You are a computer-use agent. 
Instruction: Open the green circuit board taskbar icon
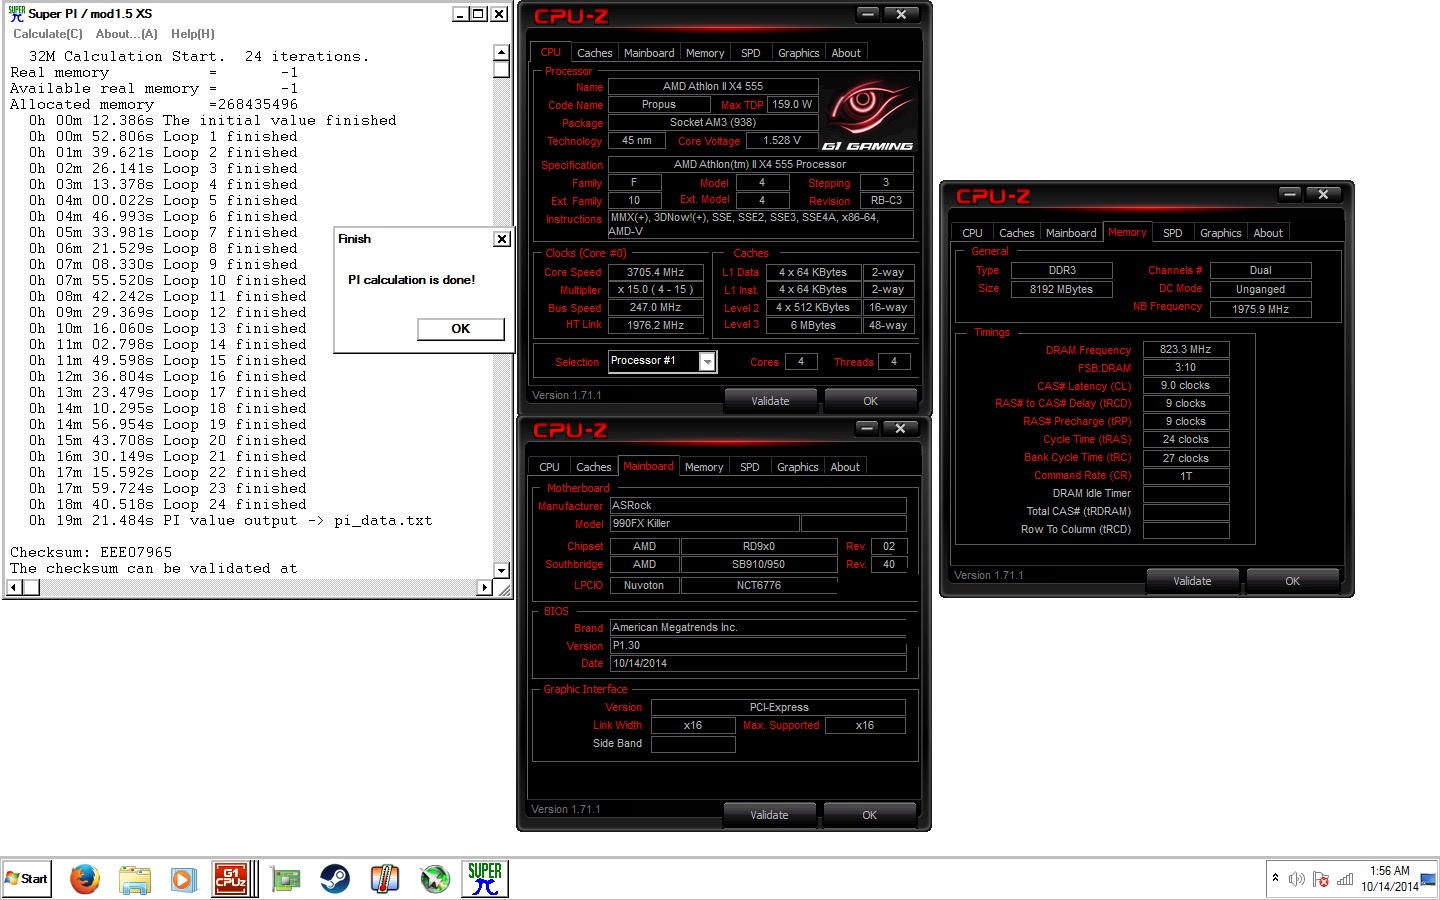click(286, 879)
